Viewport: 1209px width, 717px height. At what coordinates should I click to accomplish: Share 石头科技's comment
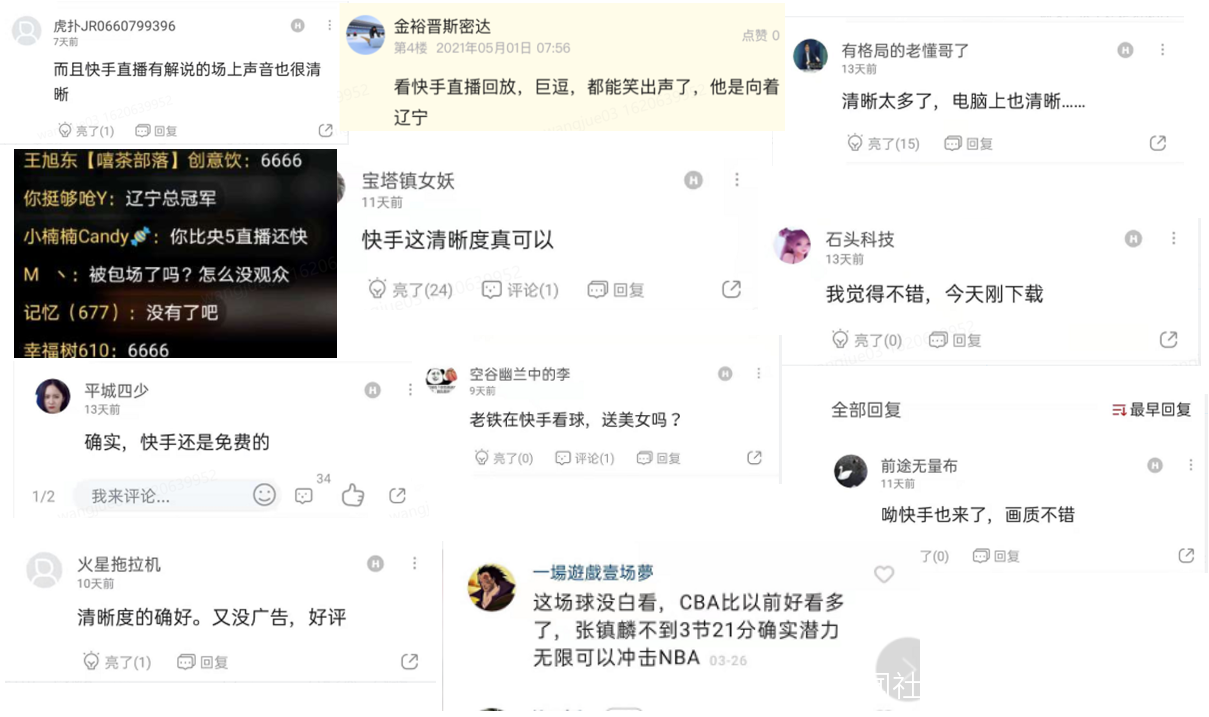[1168, 340]
